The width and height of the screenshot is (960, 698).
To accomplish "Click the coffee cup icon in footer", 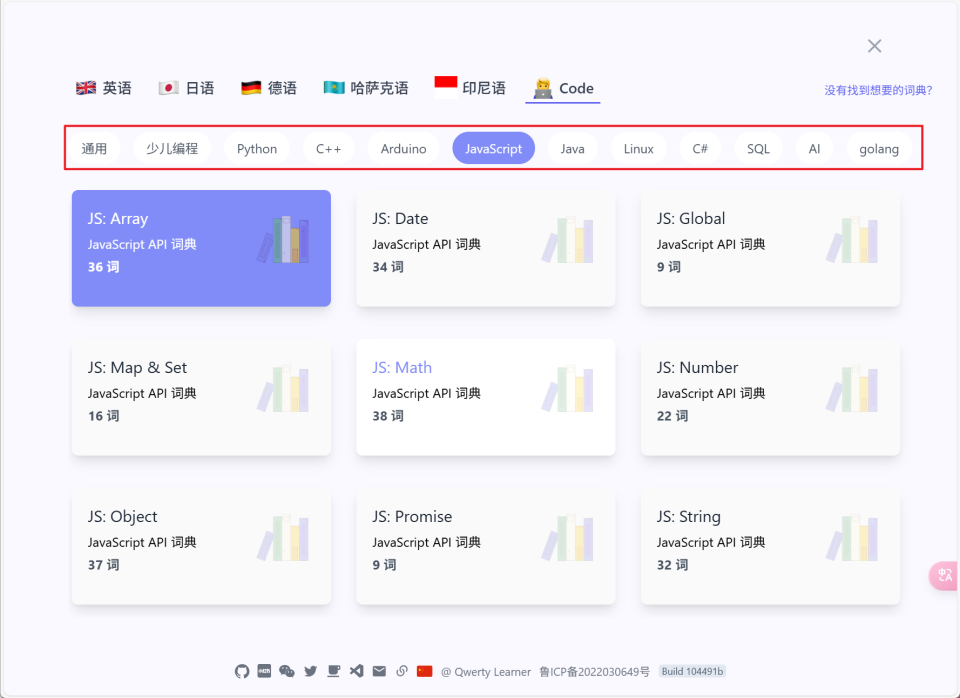I will point(333,671).
